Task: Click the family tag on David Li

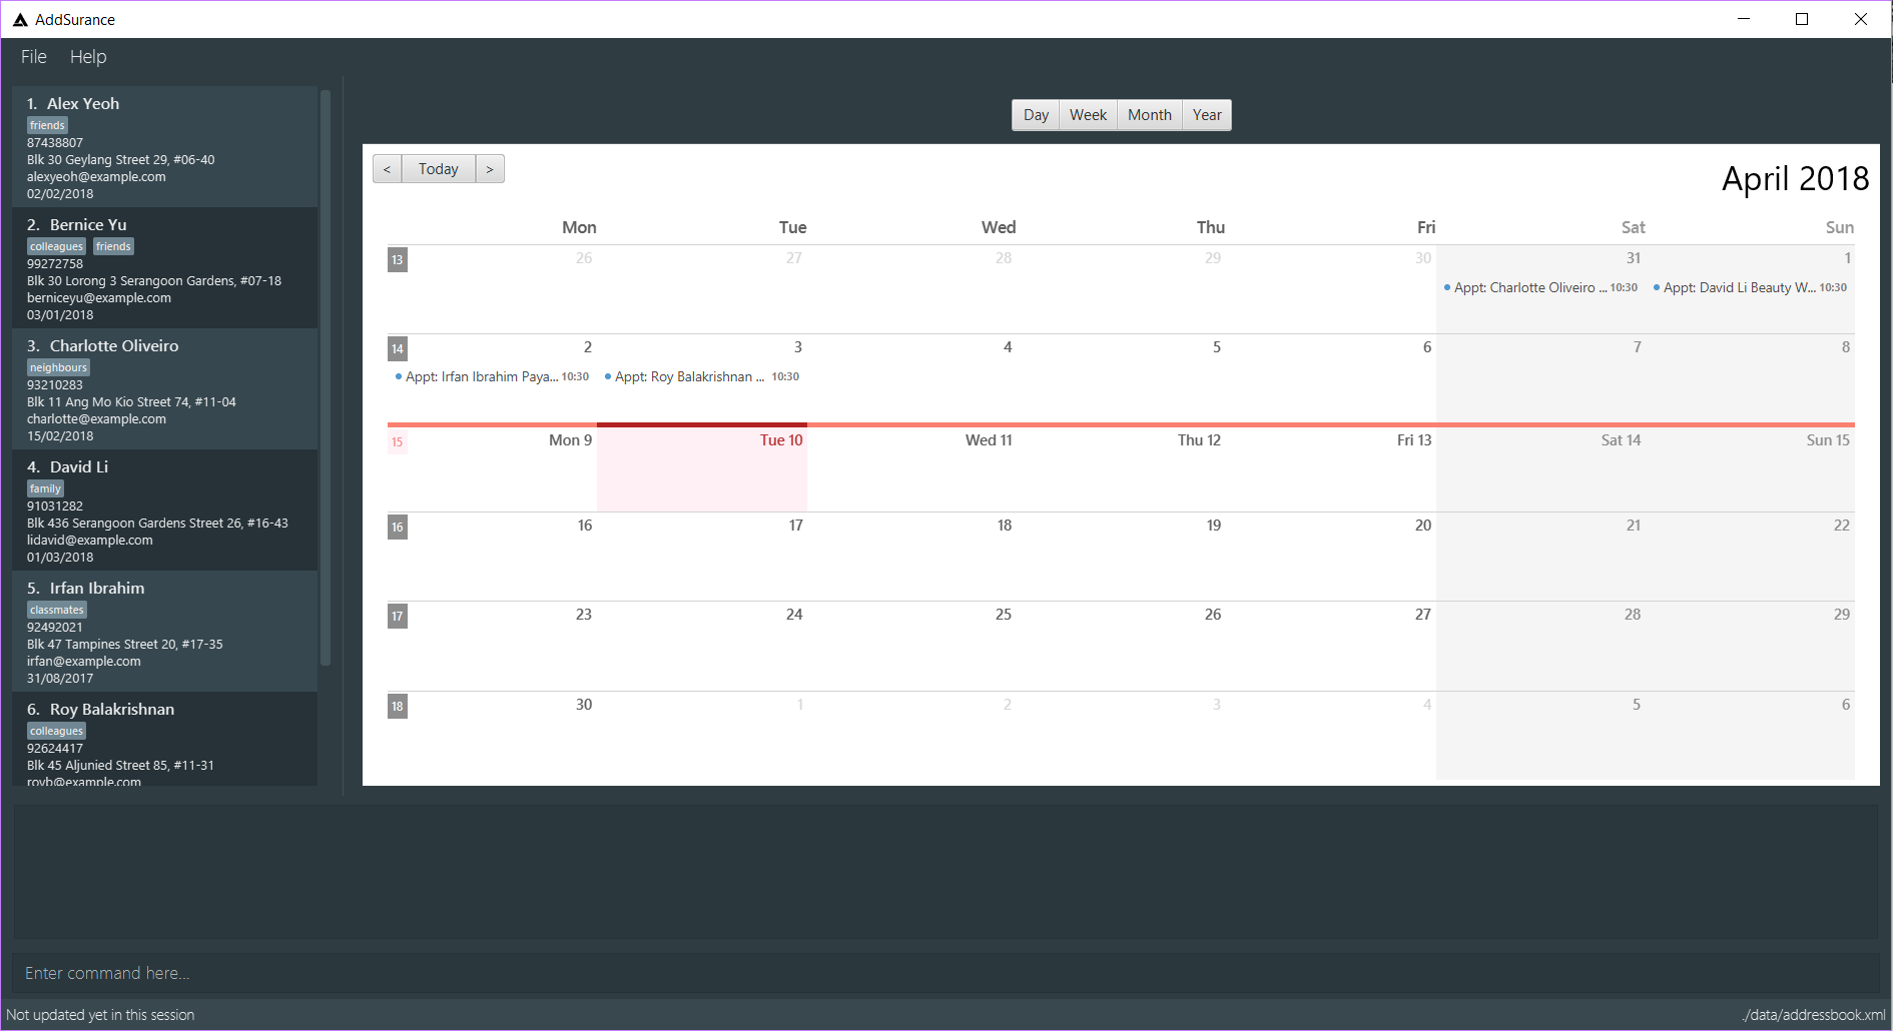Action: tap(45, 489)
